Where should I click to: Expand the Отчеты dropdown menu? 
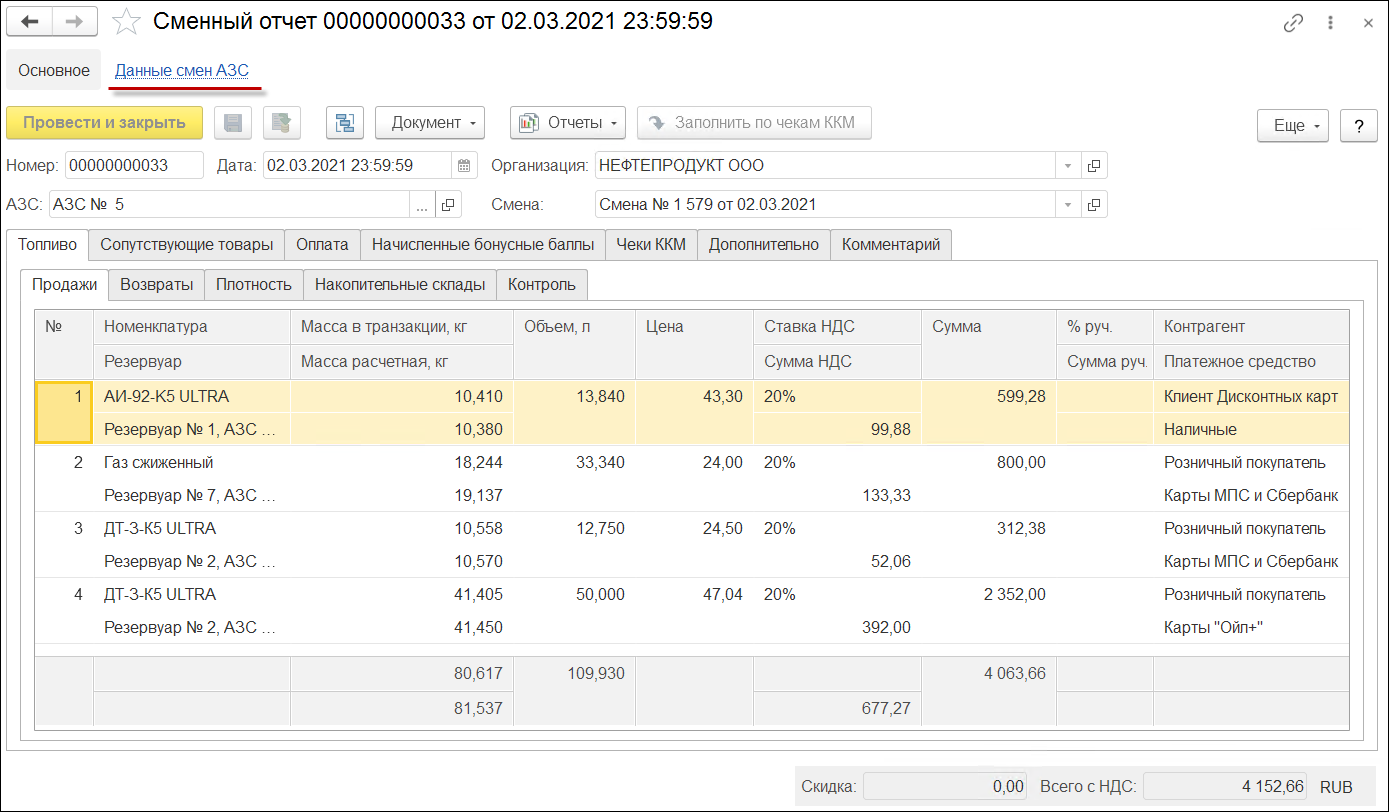point(567,123)
